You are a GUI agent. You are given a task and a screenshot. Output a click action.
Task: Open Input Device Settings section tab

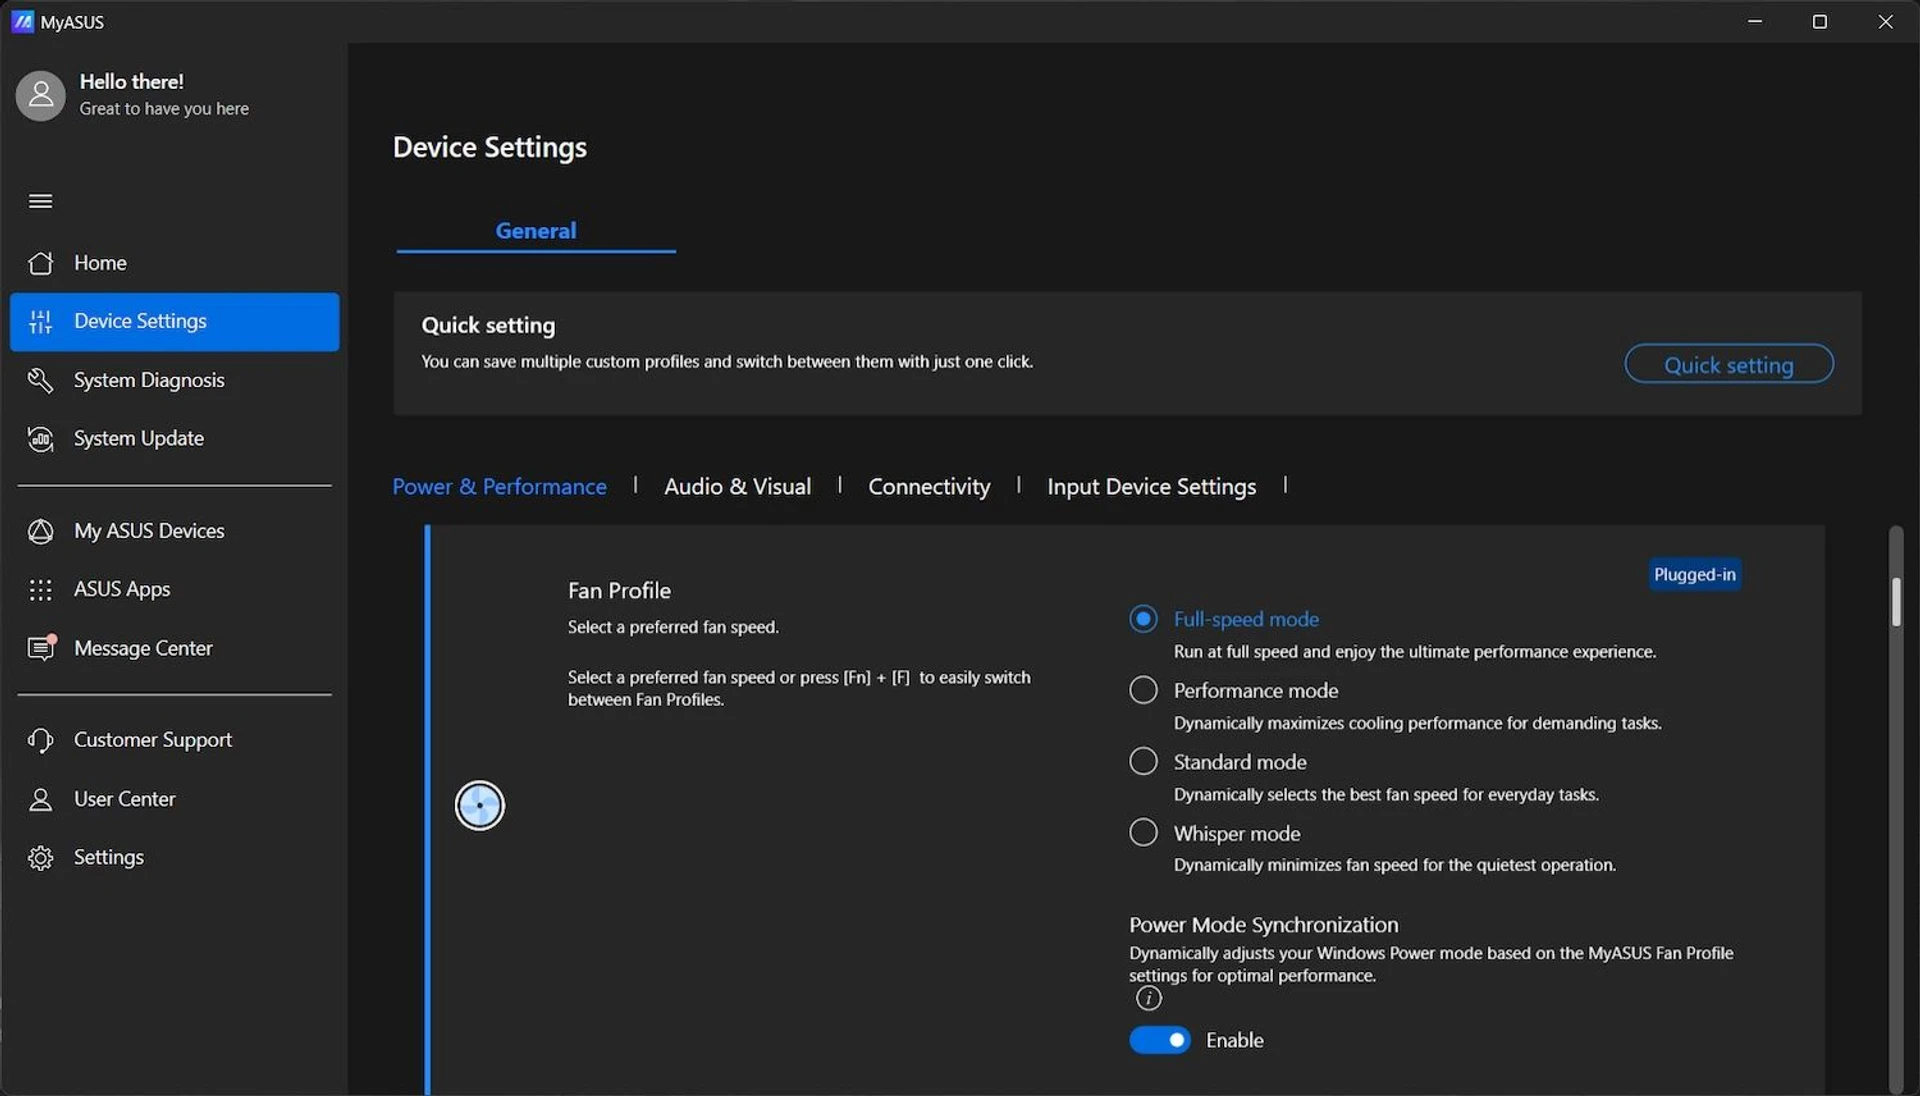(1151, 486)
